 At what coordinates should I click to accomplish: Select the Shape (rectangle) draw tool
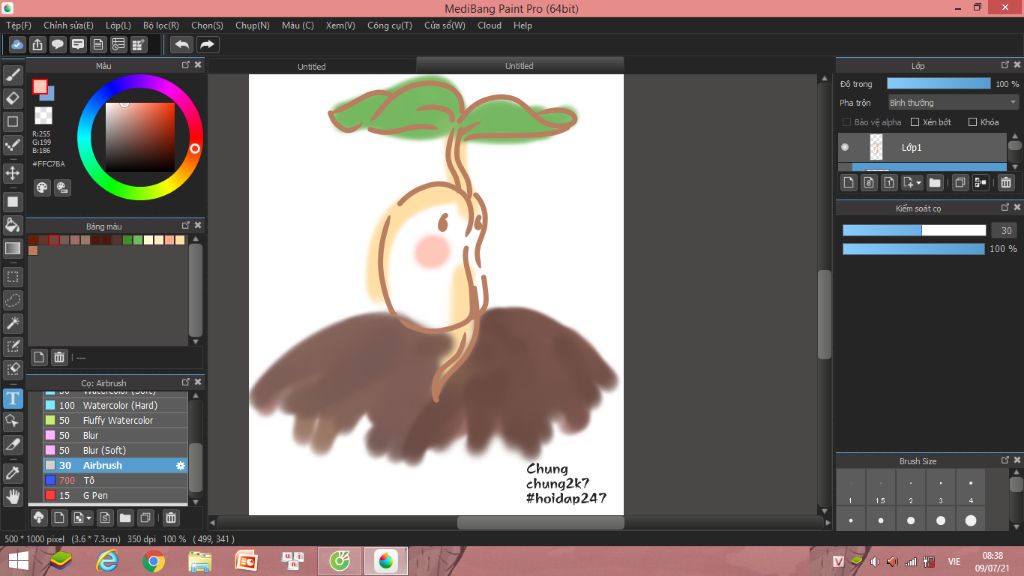coord(12,121)
